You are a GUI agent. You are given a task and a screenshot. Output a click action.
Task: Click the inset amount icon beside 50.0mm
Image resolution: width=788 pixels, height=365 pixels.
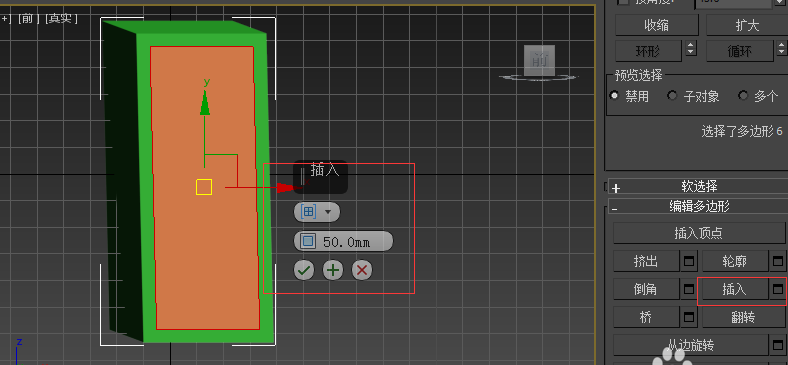(x=308, y=241)
